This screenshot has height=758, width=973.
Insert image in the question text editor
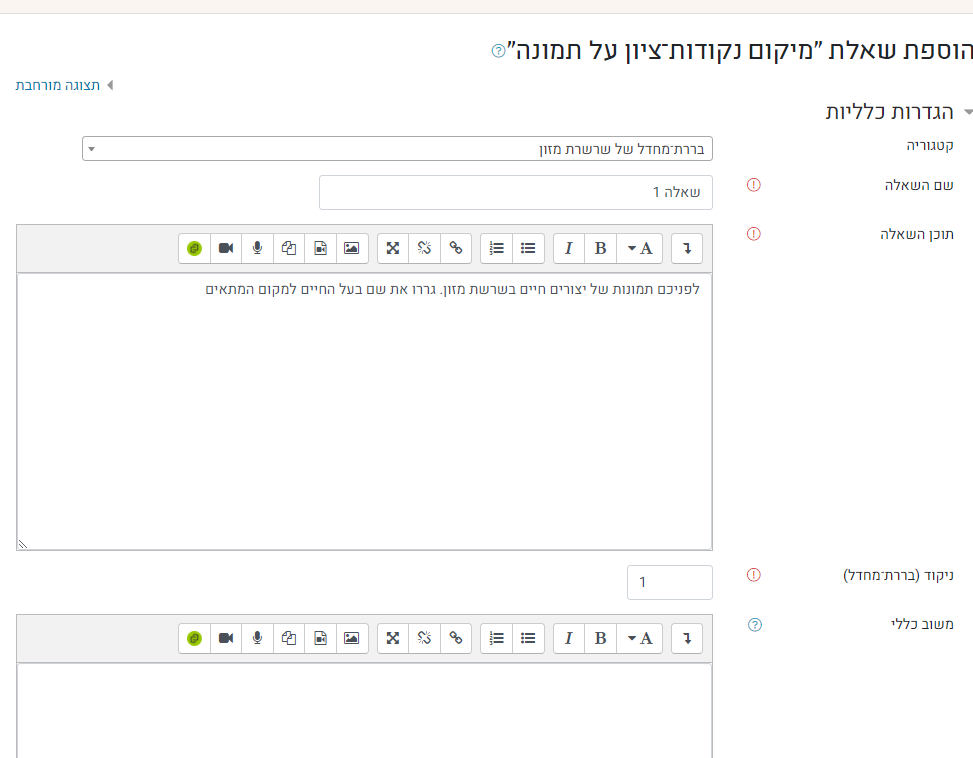click(351, 248)
